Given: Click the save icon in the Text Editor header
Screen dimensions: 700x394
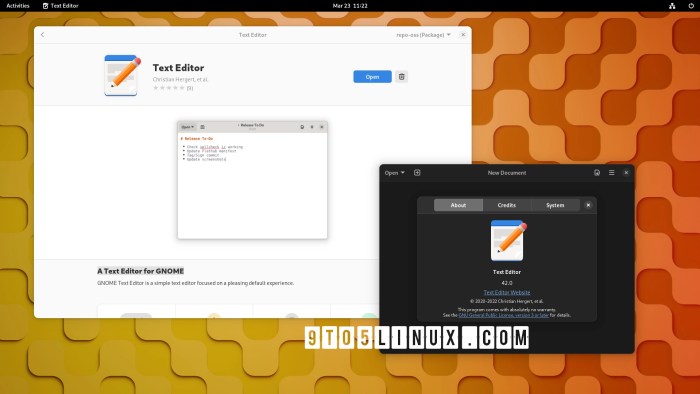Looking at the screenshot, I should [597, 173].
